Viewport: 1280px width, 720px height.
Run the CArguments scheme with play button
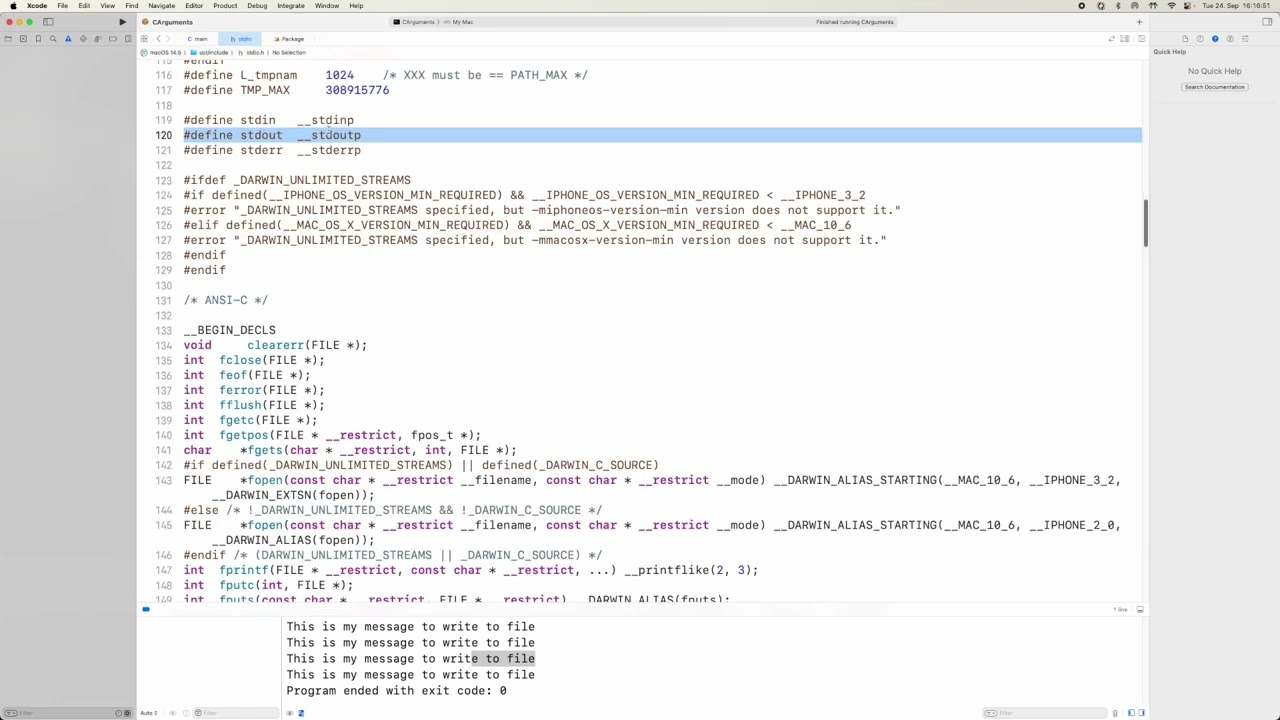point(122,22)
